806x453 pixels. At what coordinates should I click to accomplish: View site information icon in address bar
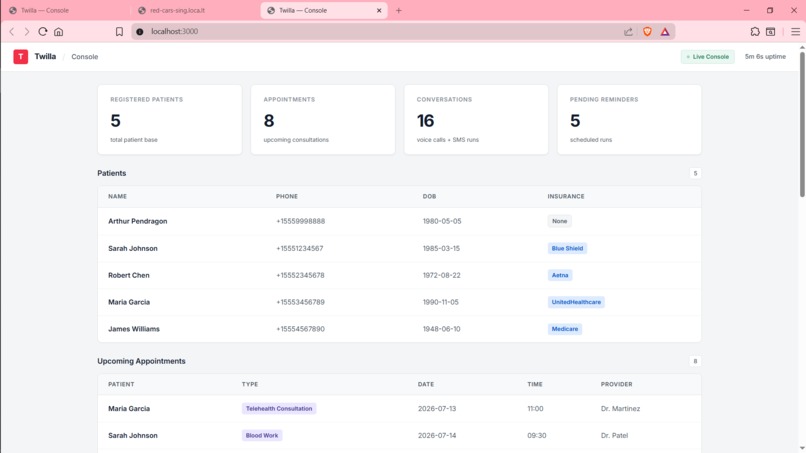pyautogui.click(x=140, y=32)
